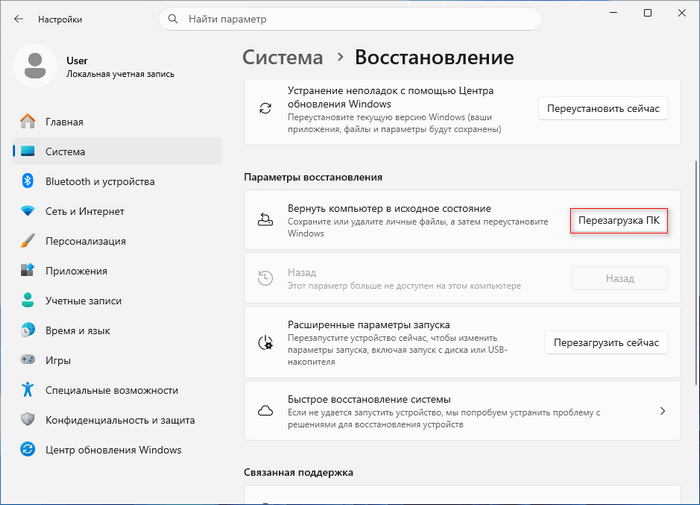Click the paintbrush Персонализация icon
The height and width of the screenshot is (505, 700).
[28, 241]
